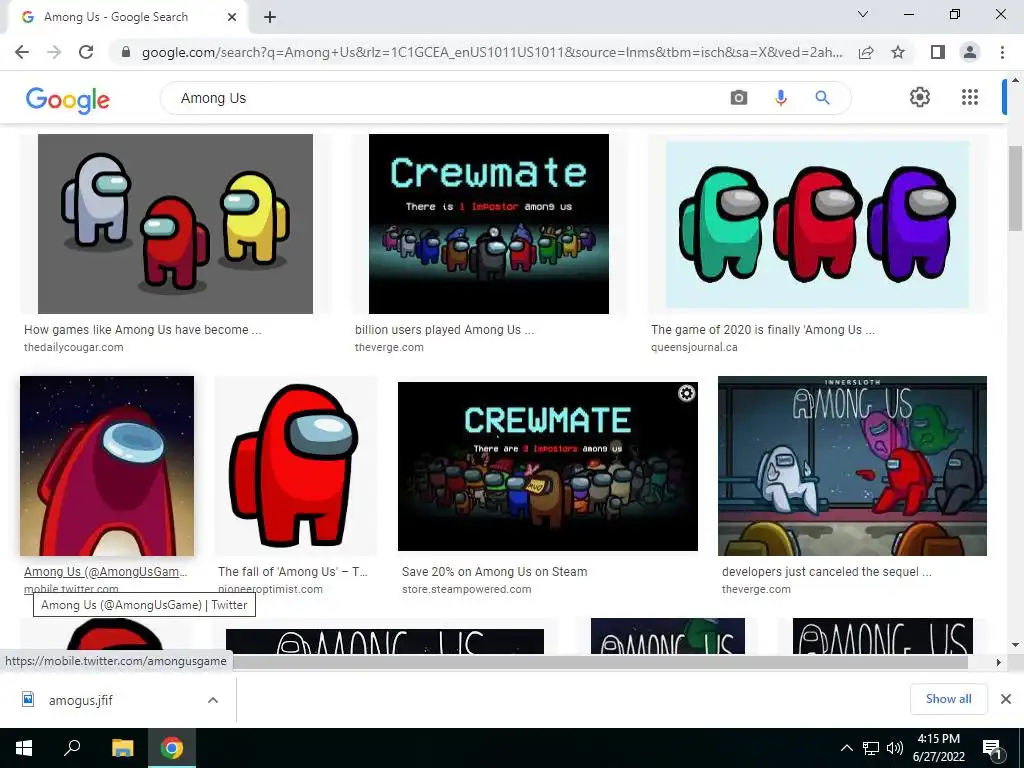The image size is (1024, 768).
Task: Open a new tab with plus button
Action: click(x=270, y=18)
